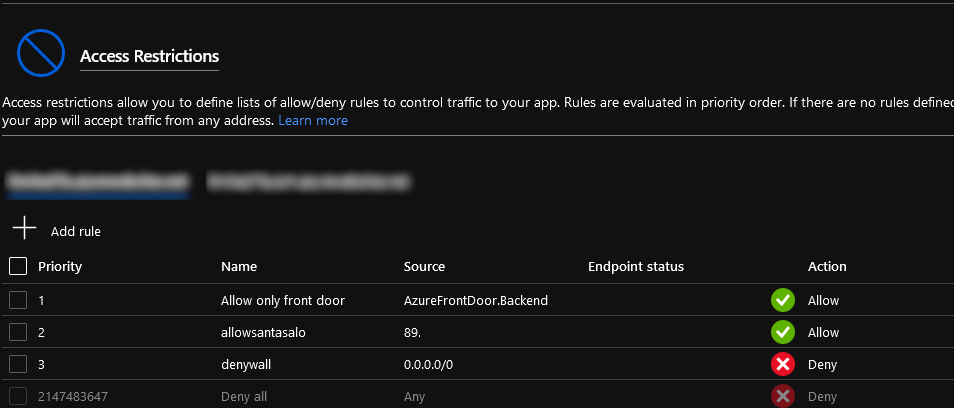Viewport: 954px width, 408px height.
Task: Click the plus icon to add rule
Action: tap(24, 231)
